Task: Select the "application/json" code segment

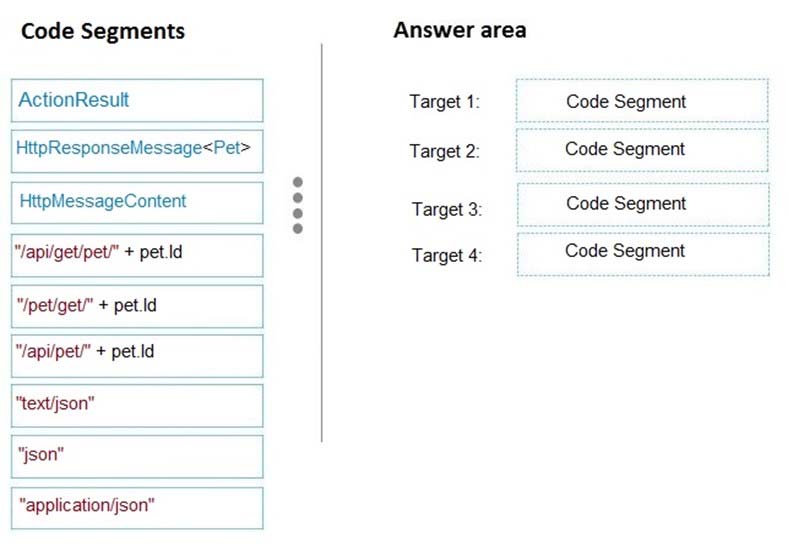Action: pyautogui.click(x=137, y=508)
